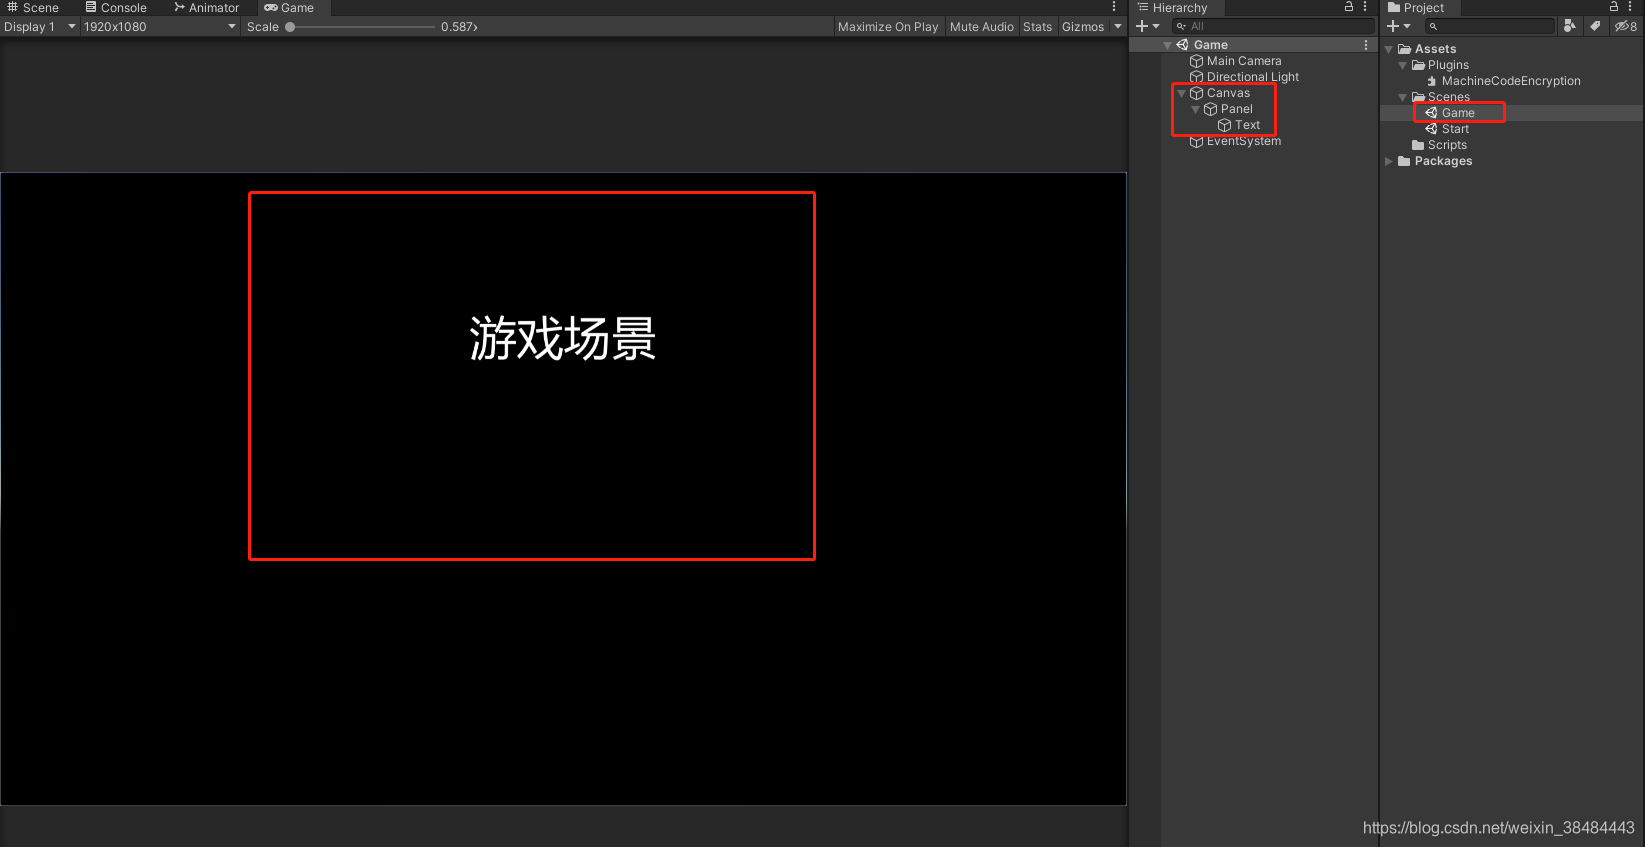Click the Plugins folder icon
Image resolution: width=1645 pixels, height=847 pixels.
pos(1418,65)
